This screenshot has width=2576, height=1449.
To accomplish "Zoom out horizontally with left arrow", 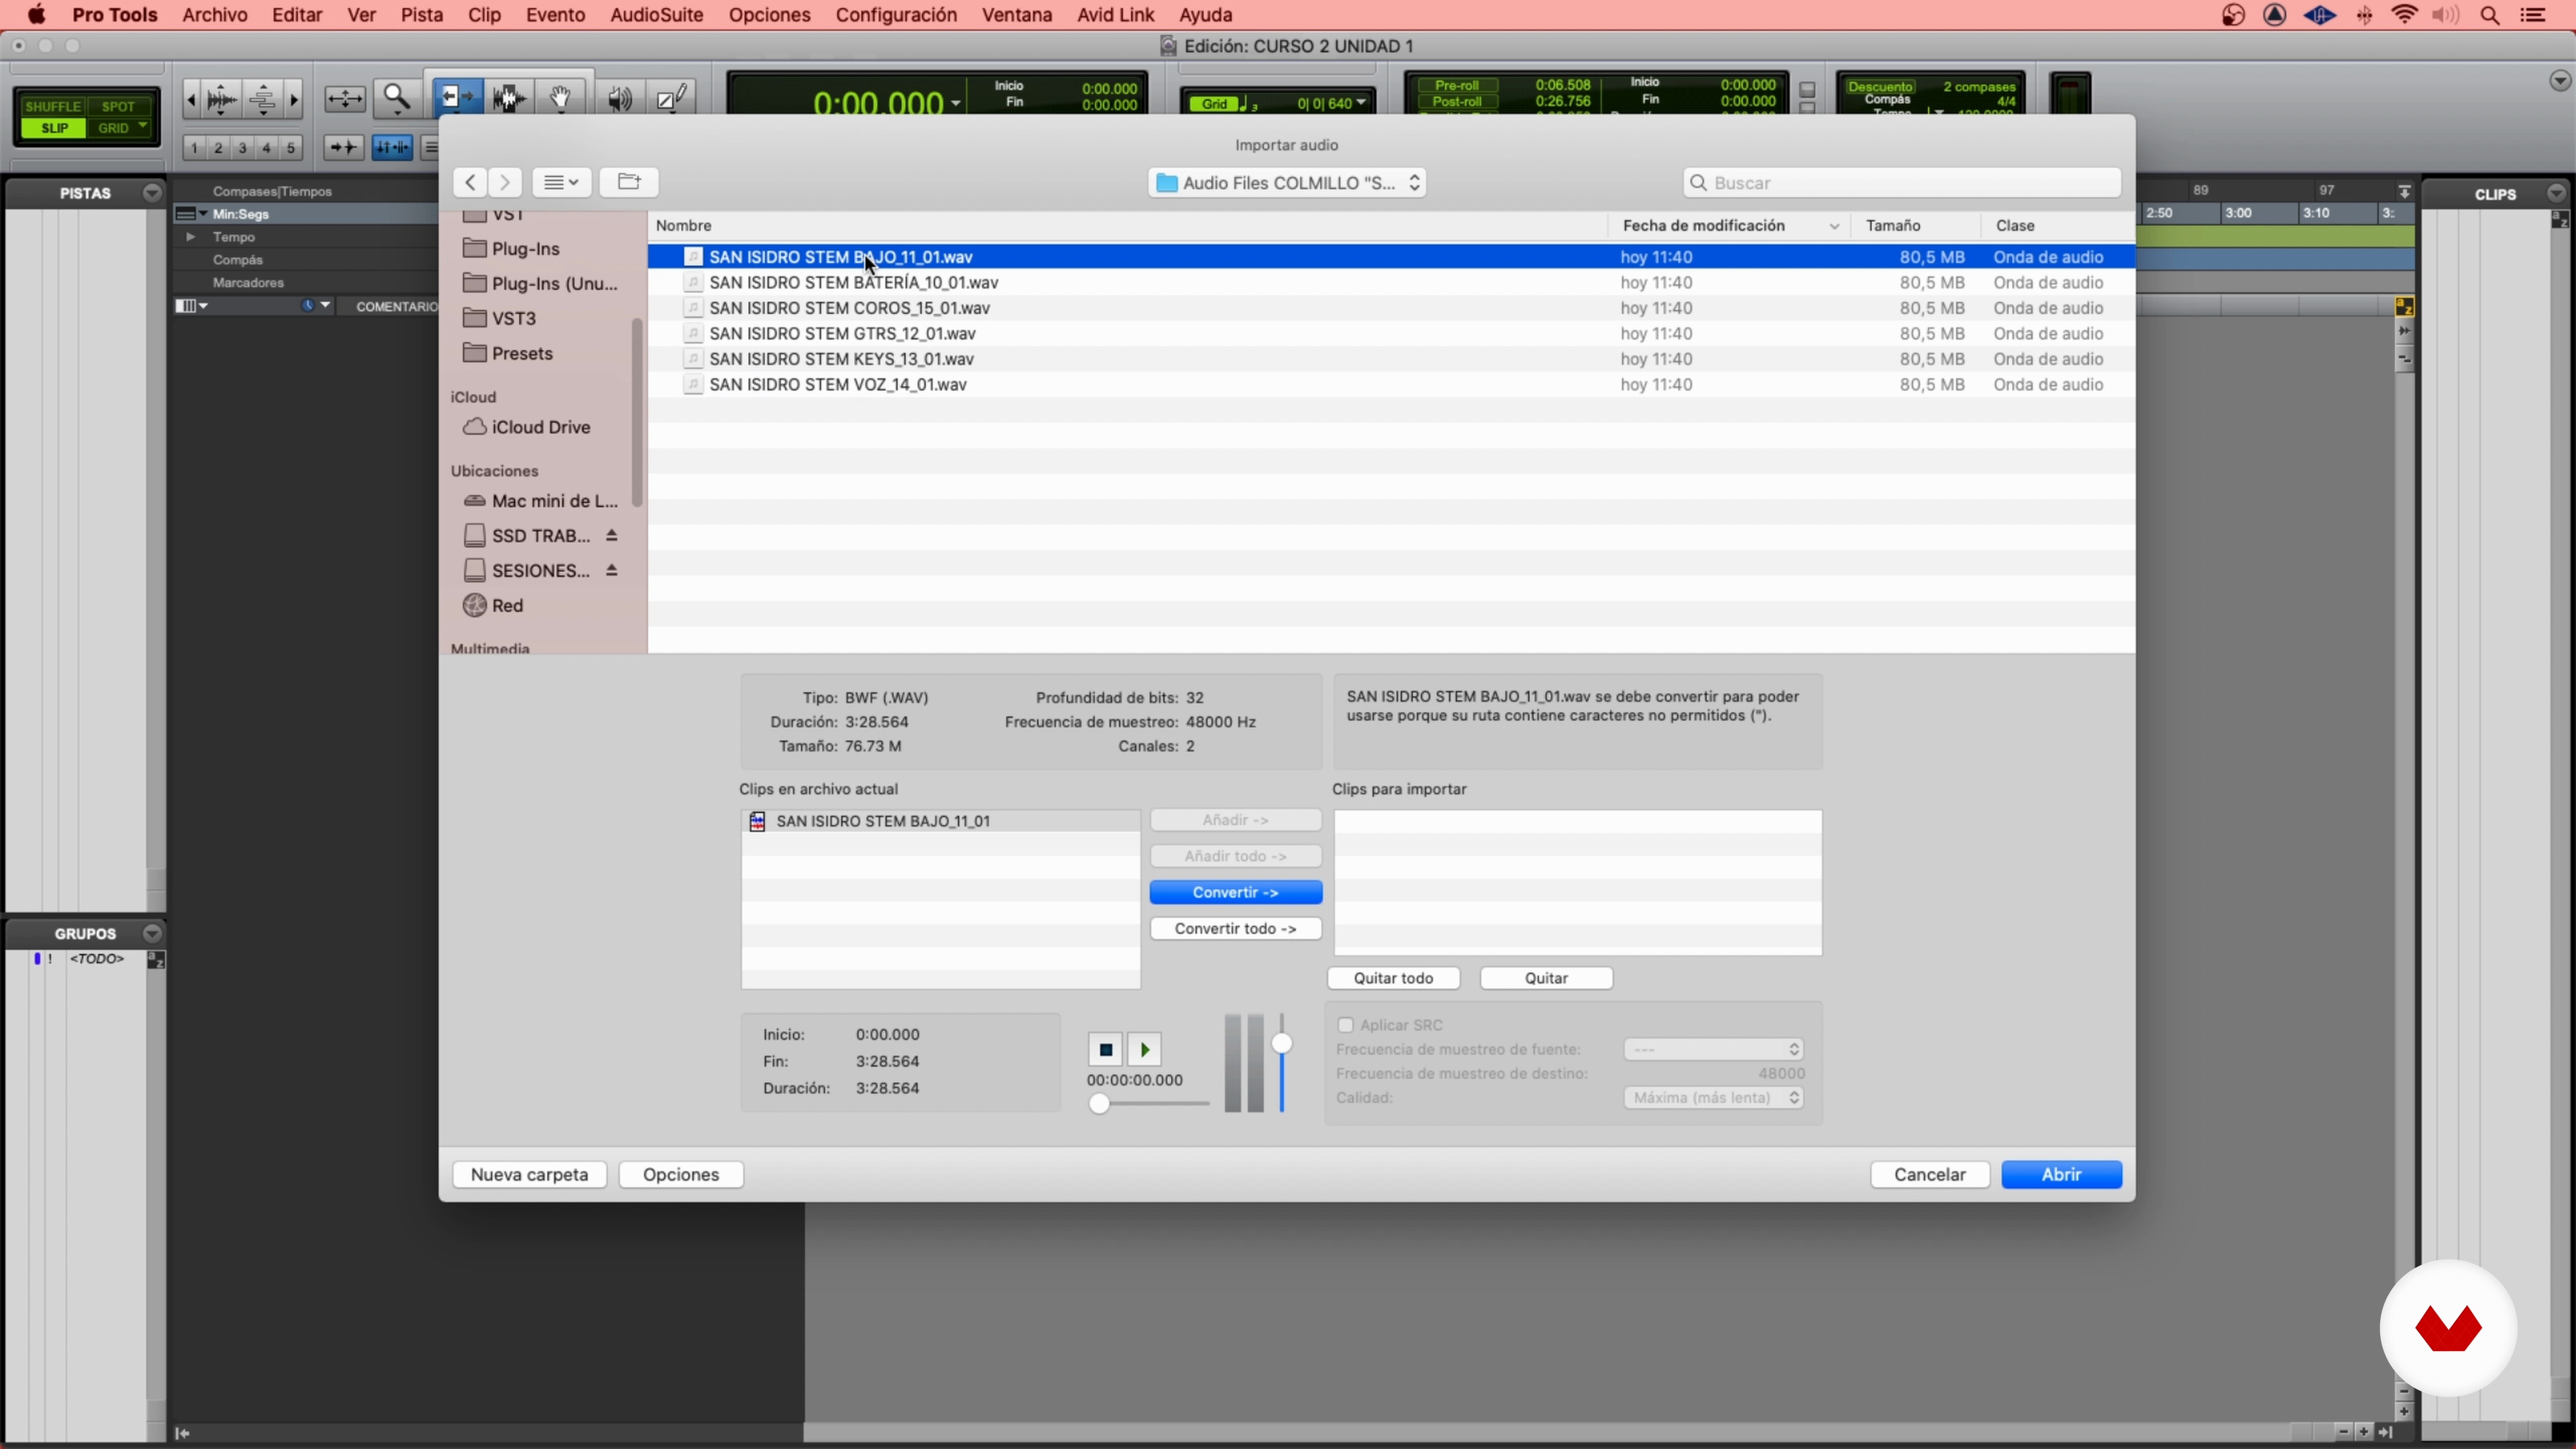I will 191,99.
